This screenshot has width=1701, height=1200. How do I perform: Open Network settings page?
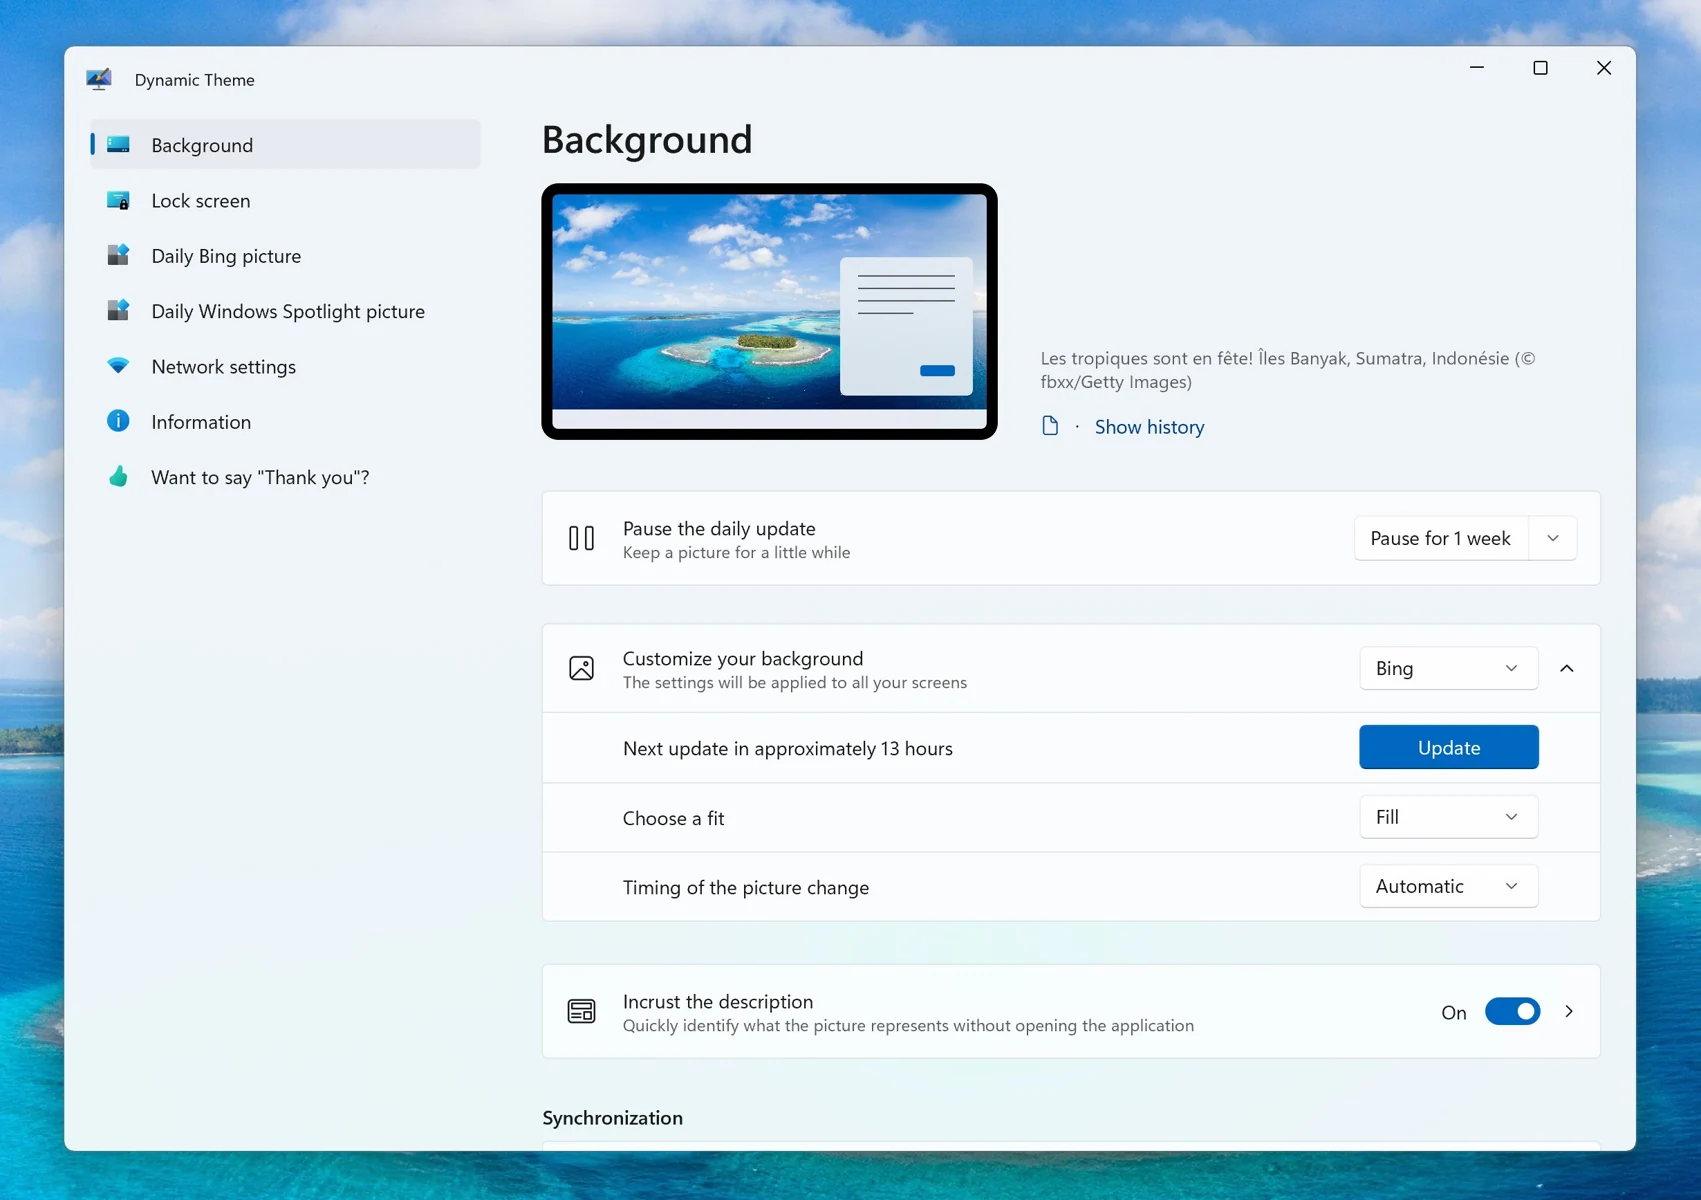click(x=286, y=366)
